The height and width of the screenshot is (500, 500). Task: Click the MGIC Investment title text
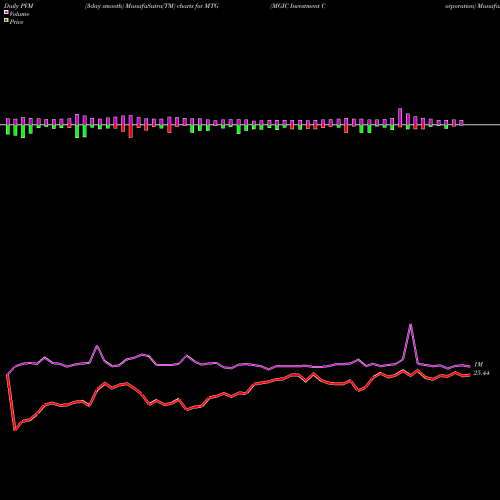[298, 6]
